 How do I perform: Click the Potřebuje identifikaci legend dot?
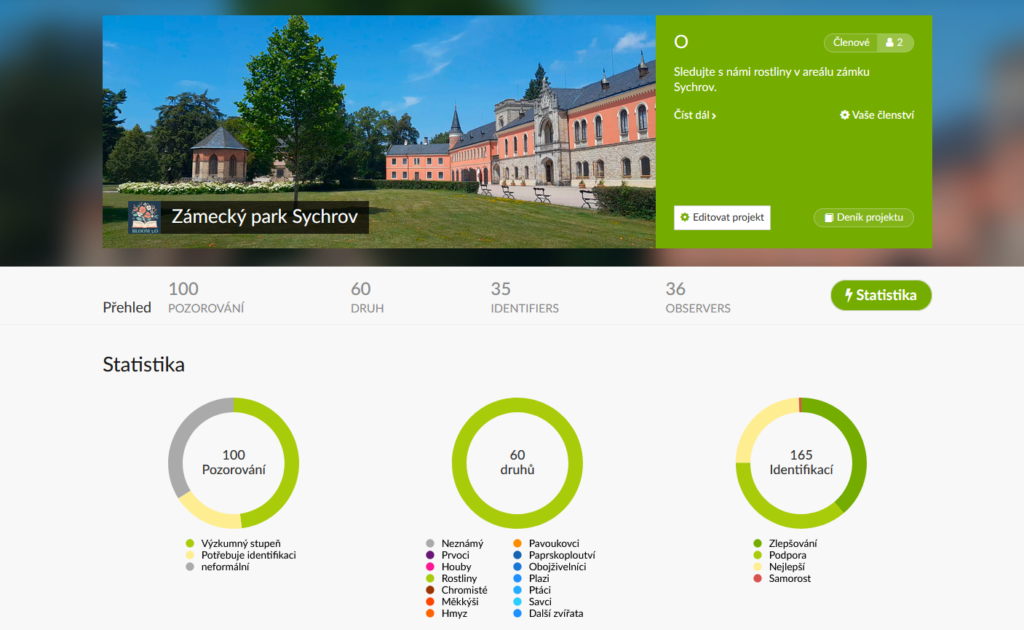coord(190,555)
